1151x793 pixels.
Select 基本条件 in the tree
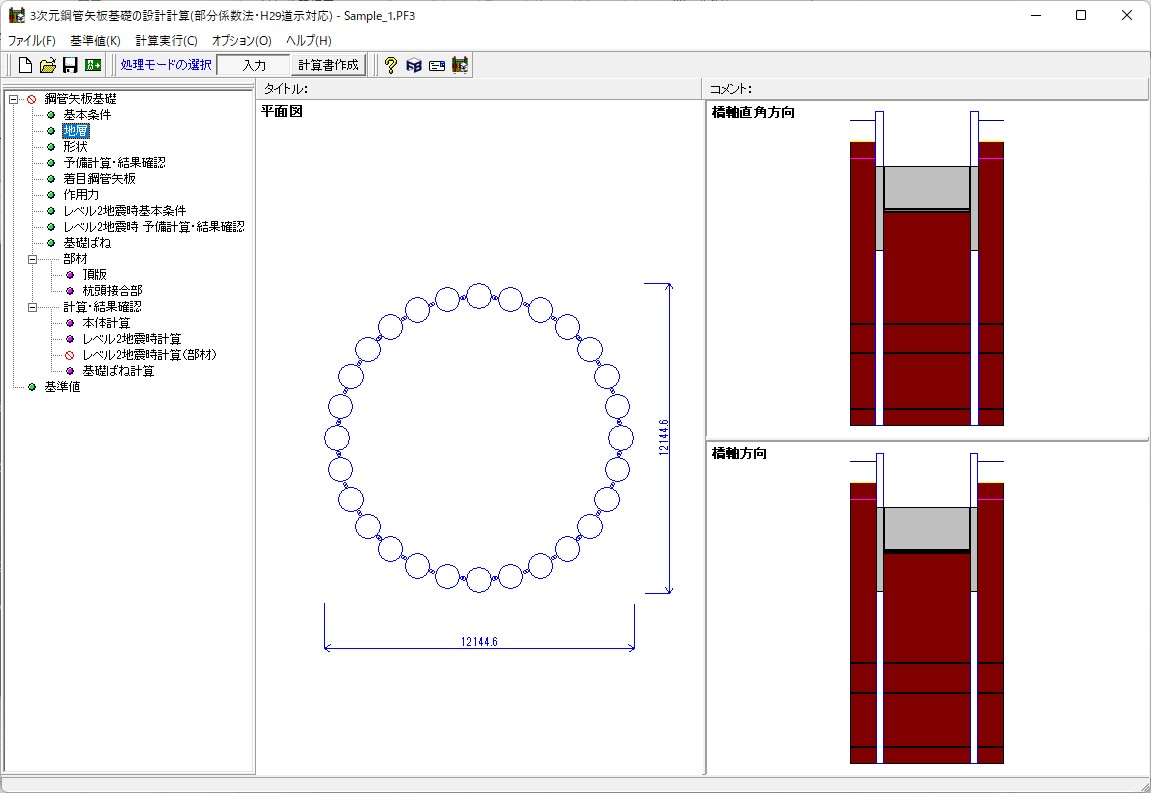[x=87, y=115]
